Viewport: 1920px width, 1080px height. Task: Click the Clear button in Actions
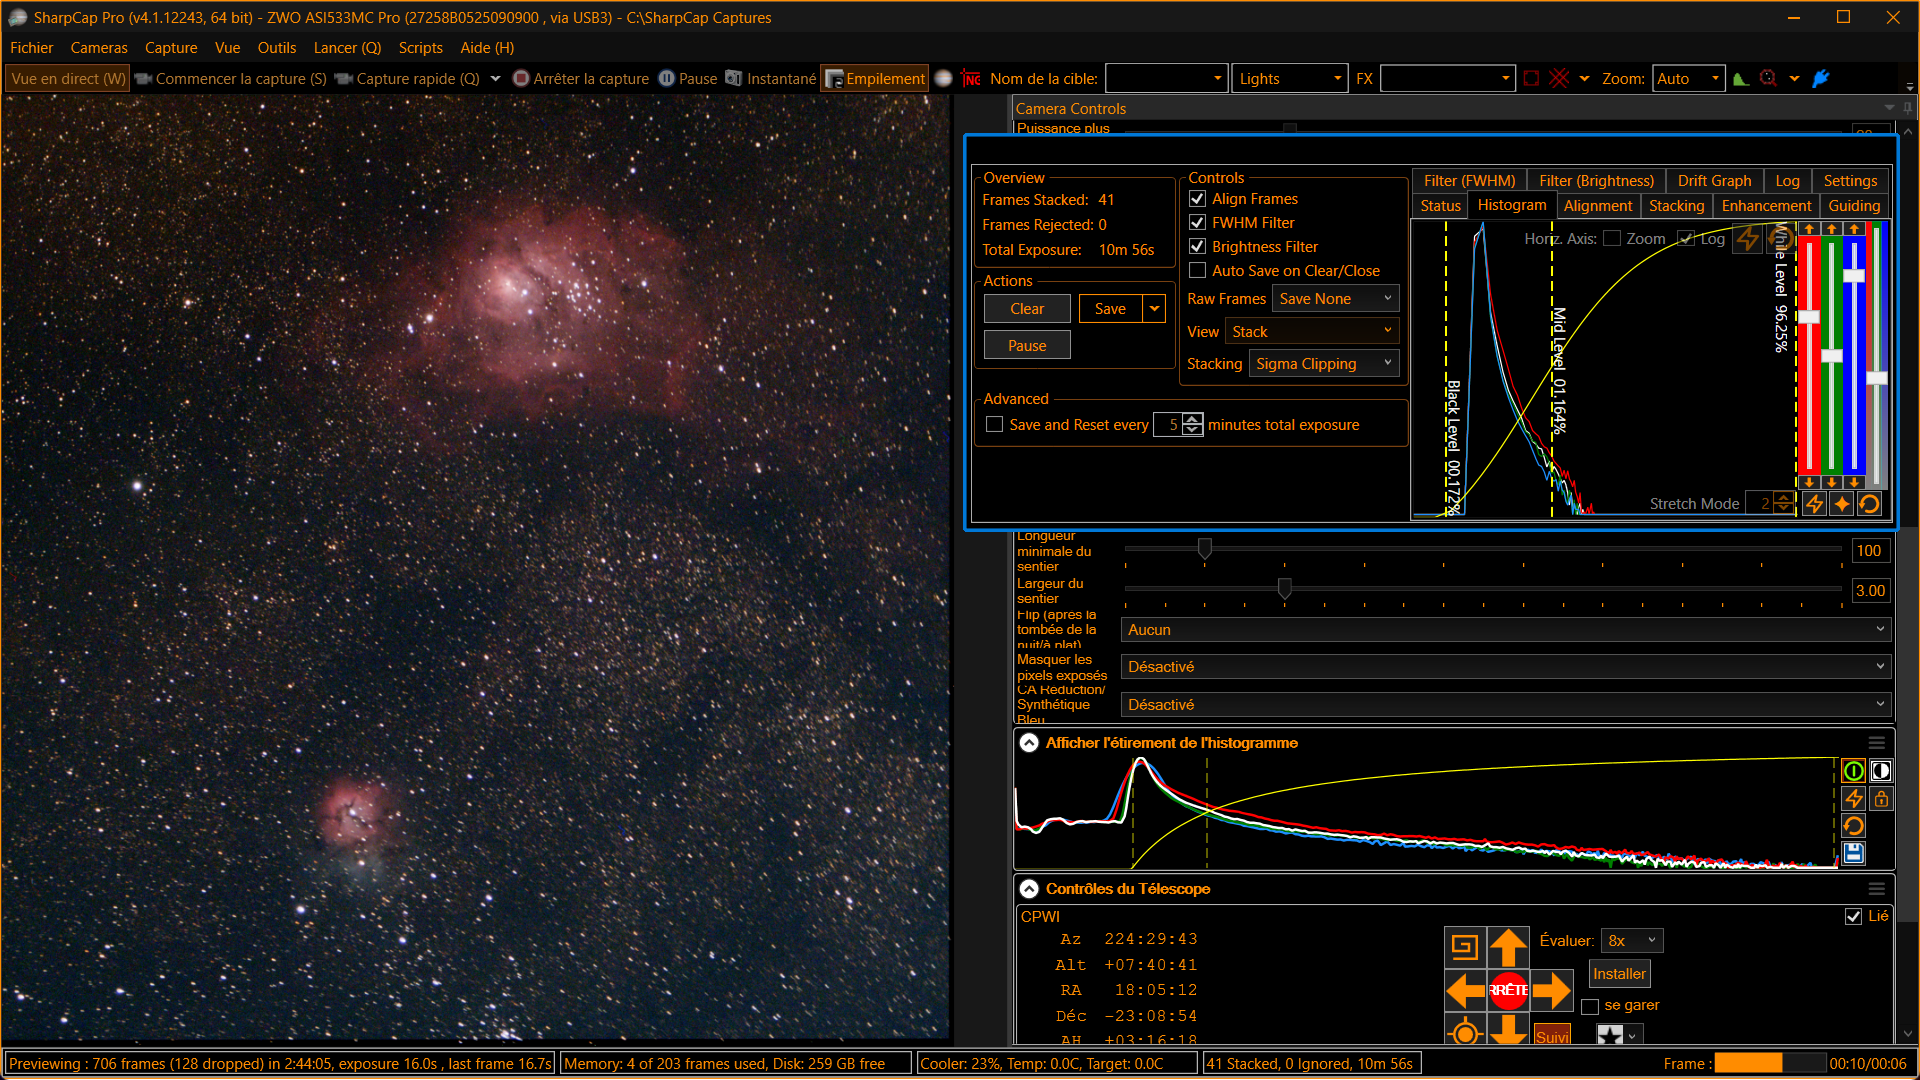pos(1027,309)
